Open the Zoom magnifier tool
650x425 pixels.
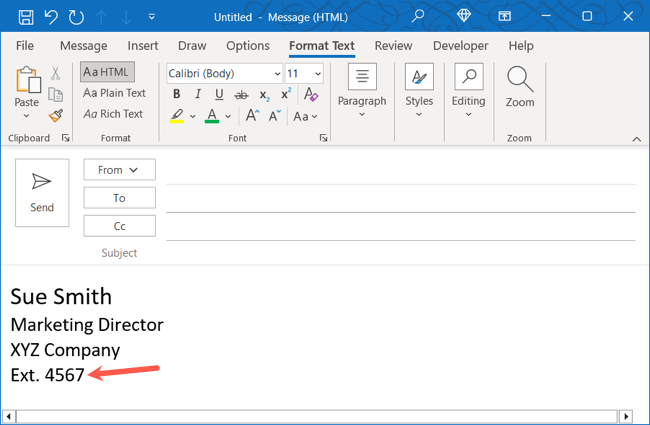[x=519, y=88]
